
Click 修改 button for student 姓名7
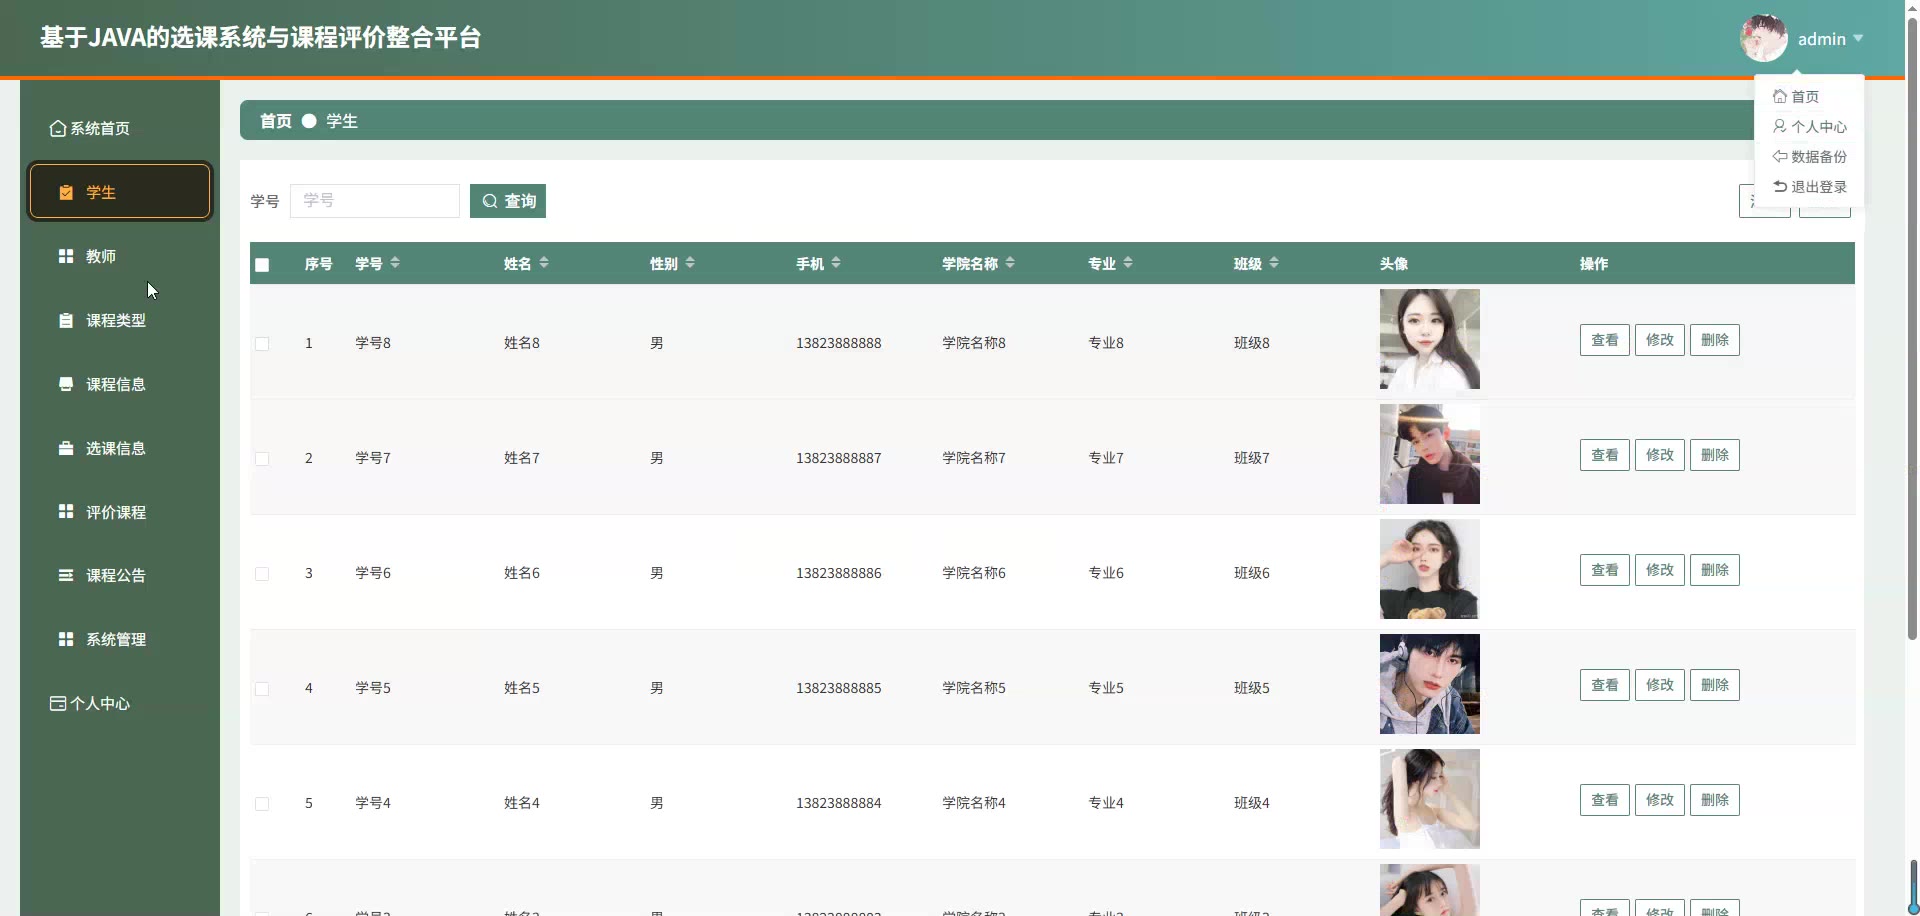coord(1659,455)
